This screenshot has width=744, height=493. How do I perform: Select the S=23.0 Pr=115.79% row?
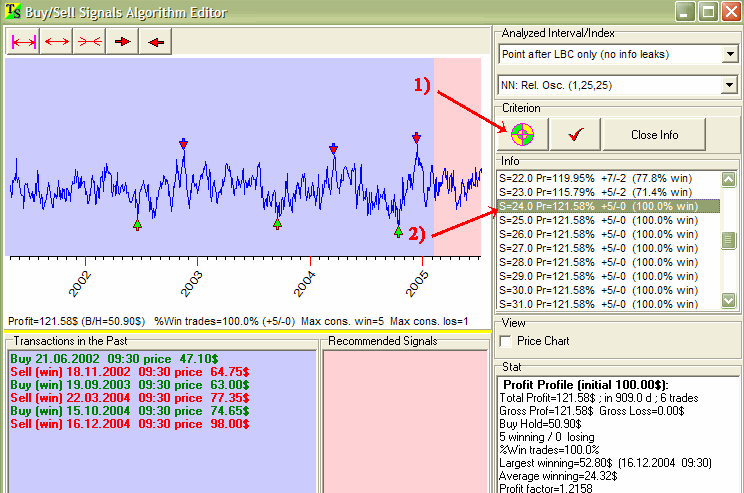[x=608, y=192]
